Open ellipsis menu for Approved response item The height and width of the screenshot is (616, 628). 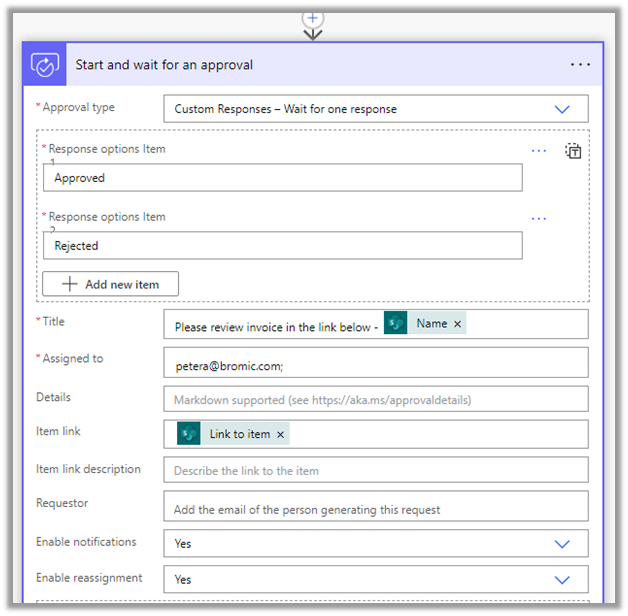click(x=539, y=151)
